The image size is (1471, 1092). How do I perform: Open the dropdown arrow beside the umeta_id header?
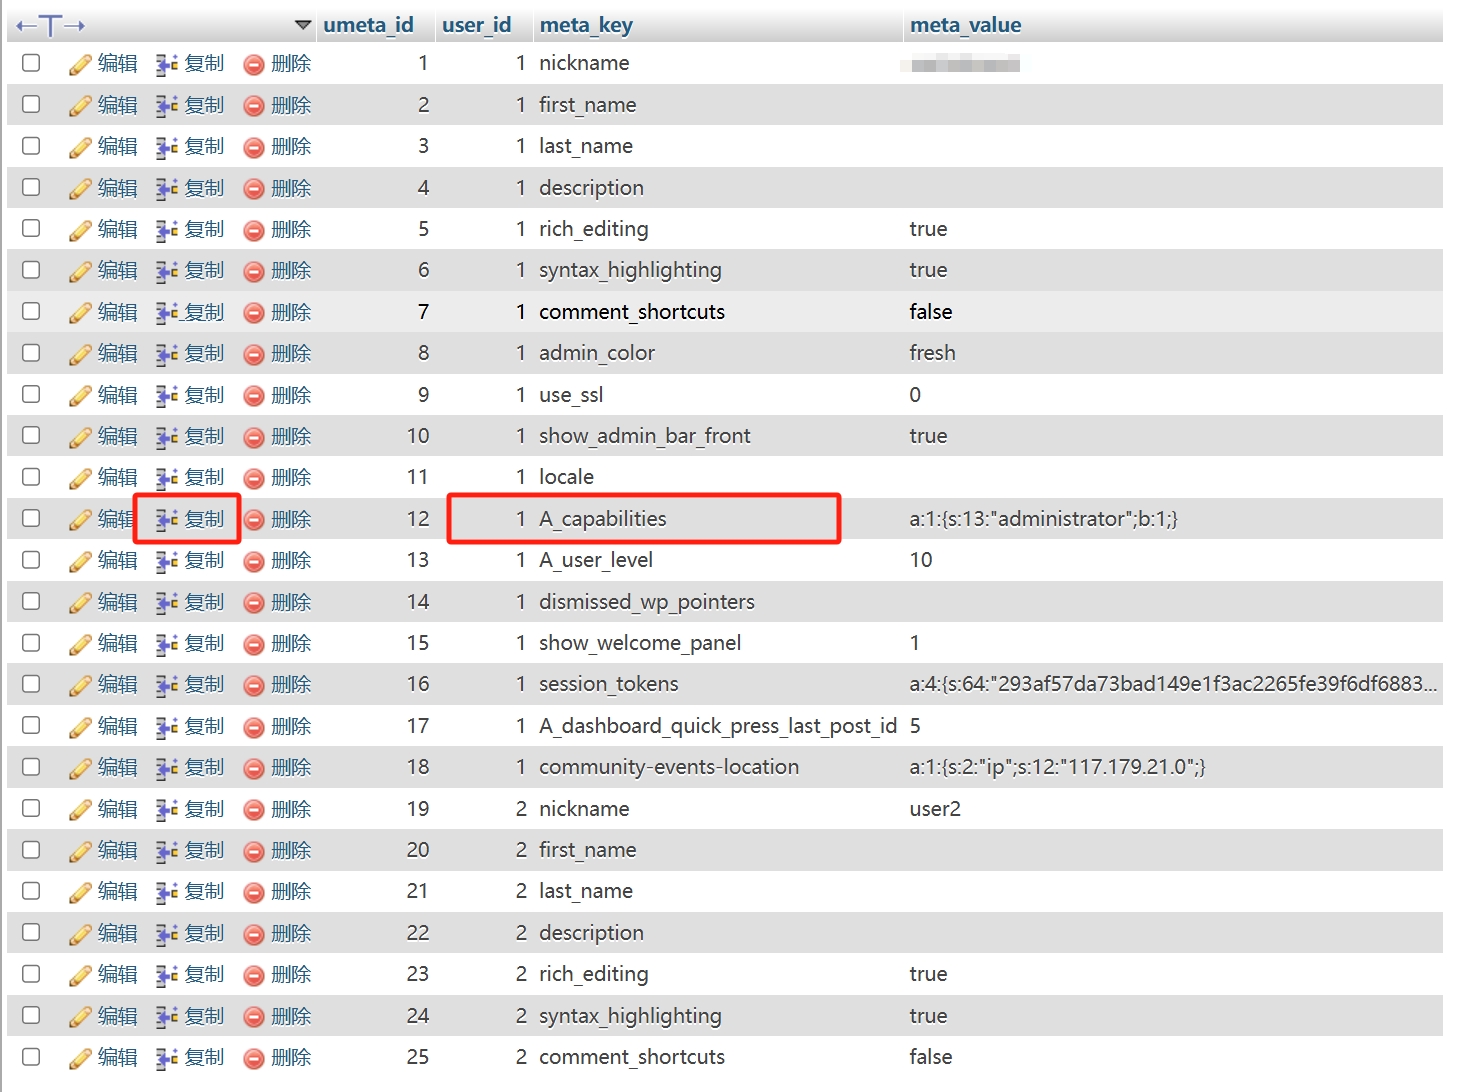(303, 25)
